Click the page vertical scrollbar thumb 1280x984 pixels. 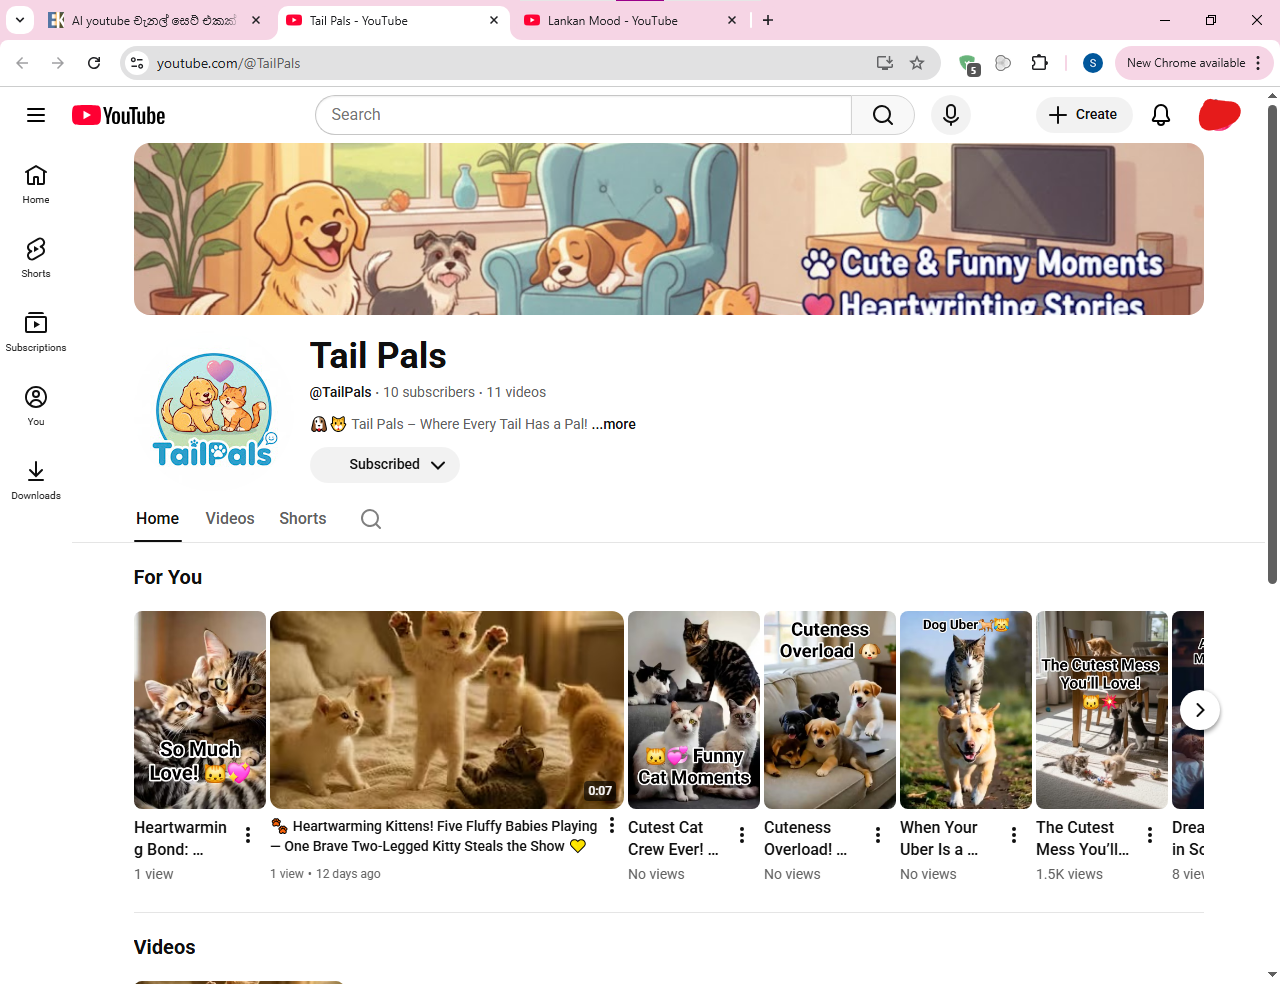[1272, 343]
